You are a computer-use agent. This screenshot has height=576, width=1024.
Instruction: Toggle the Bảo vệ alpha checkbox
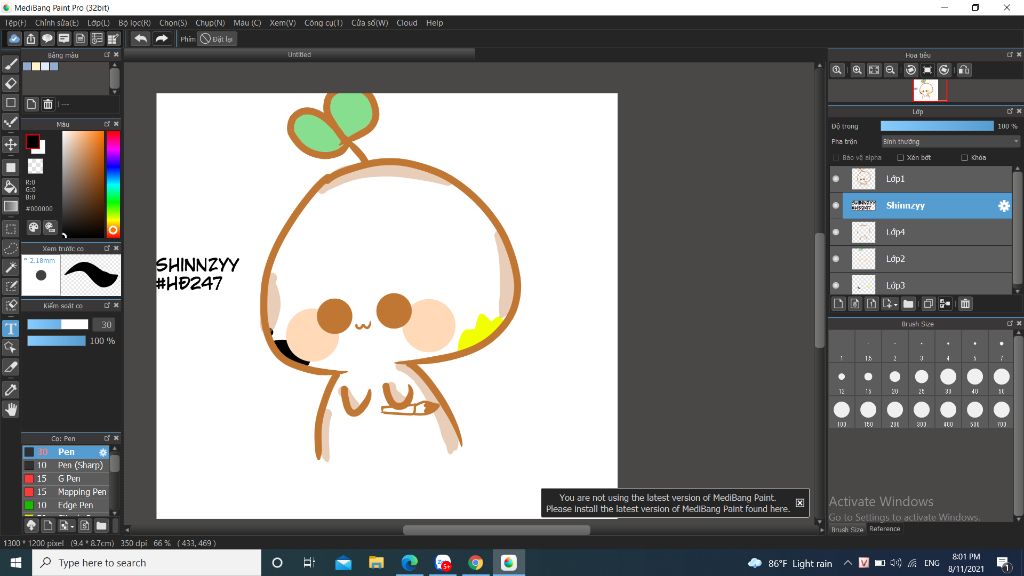point(836,157)
